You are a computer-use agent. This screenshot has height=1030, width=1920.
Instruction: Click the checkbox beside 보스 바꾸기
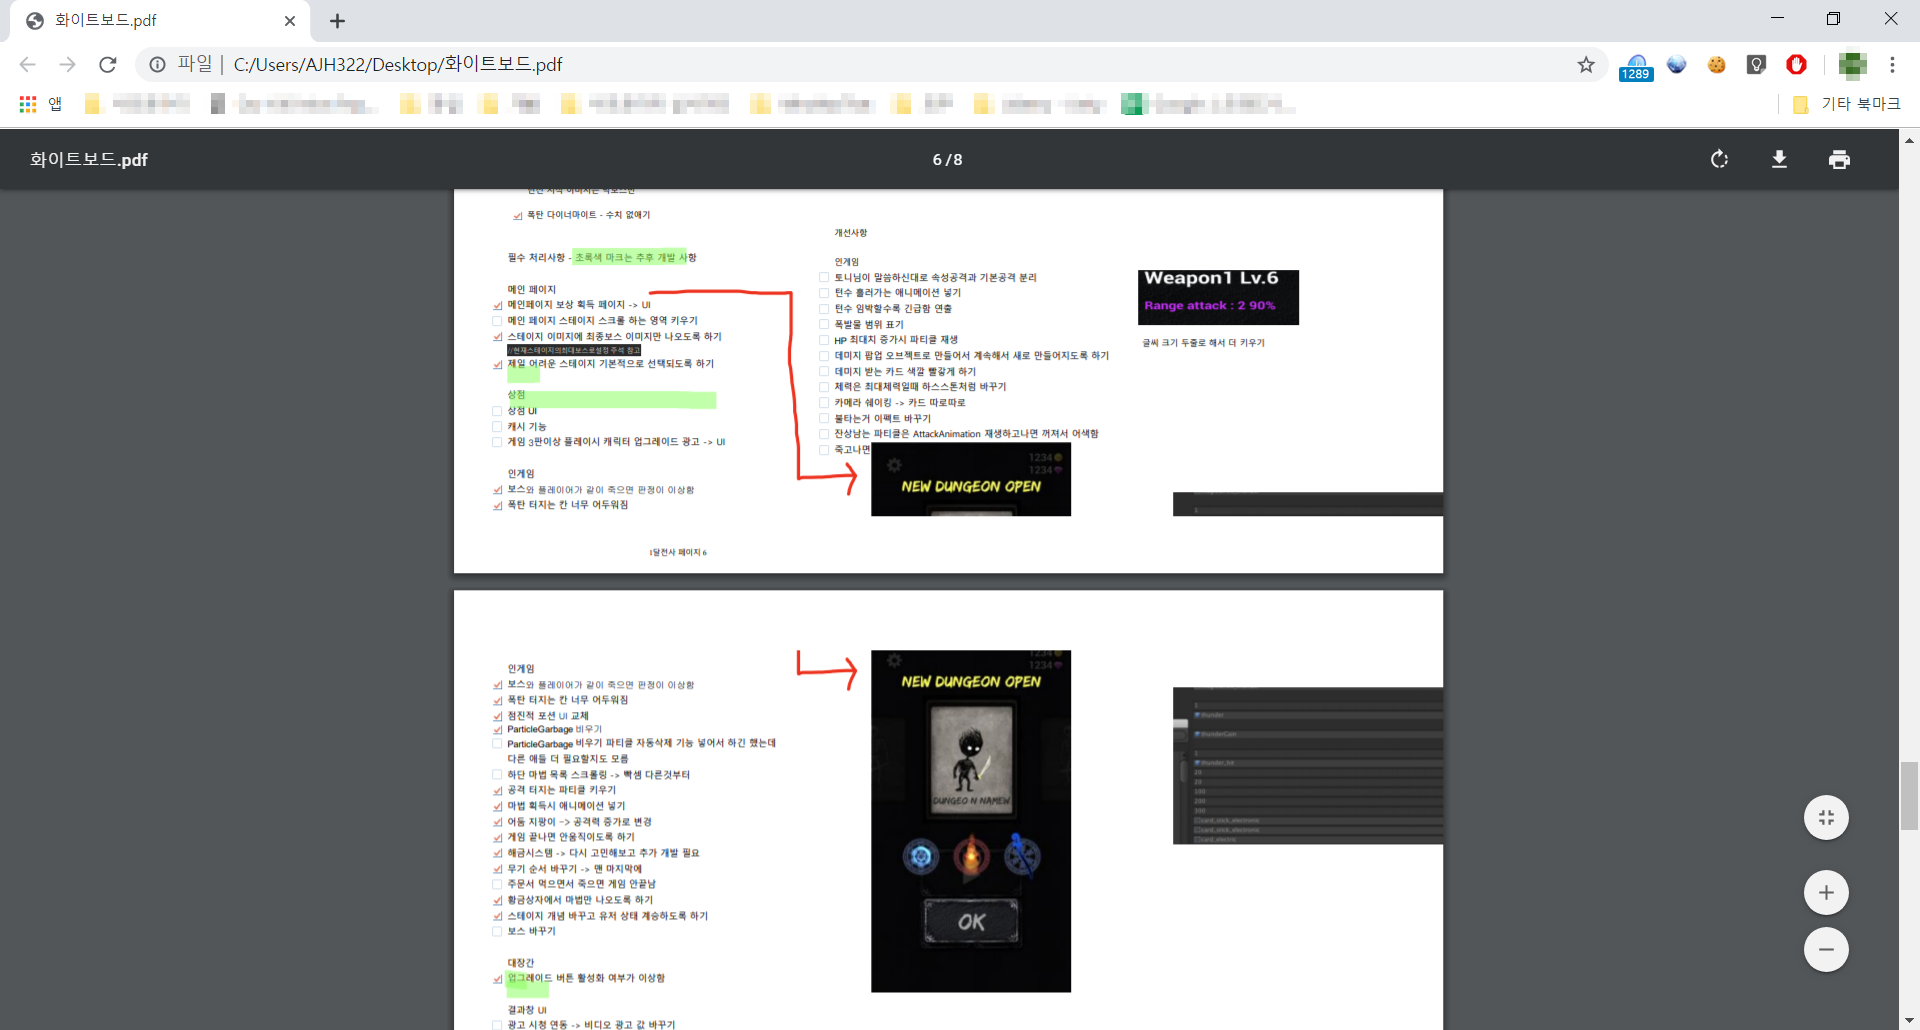pos(497,932)
